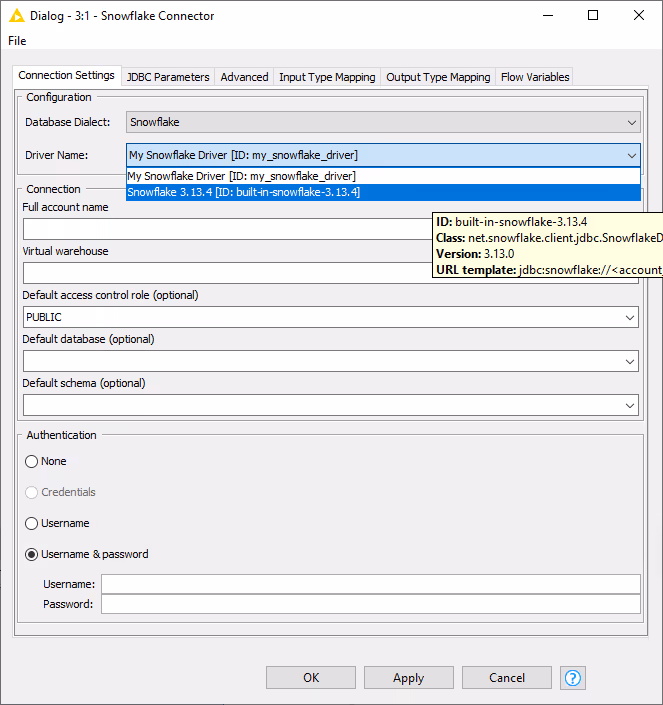Expand the Database Dialect dropdown

[x=631, y=122]
